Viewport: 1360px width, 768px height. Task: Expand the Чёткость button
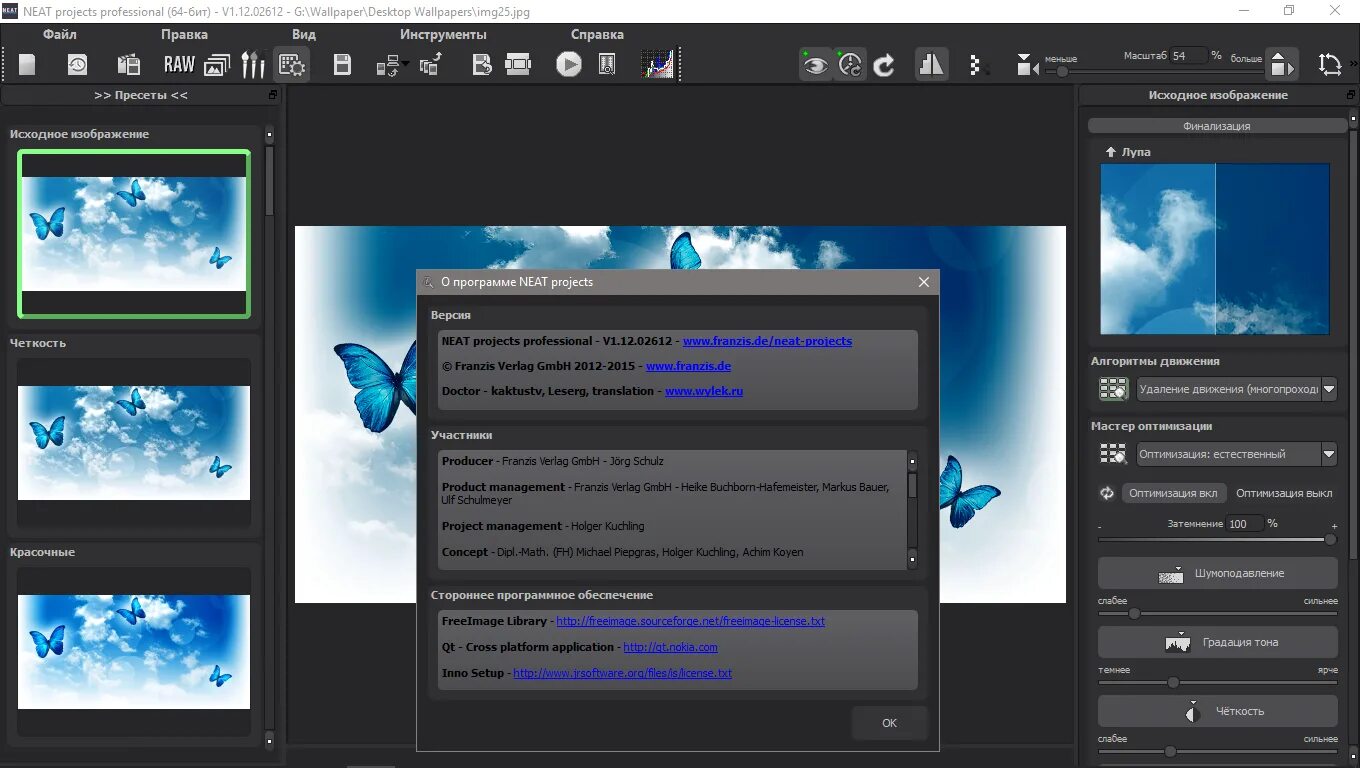pos(1217,711)
